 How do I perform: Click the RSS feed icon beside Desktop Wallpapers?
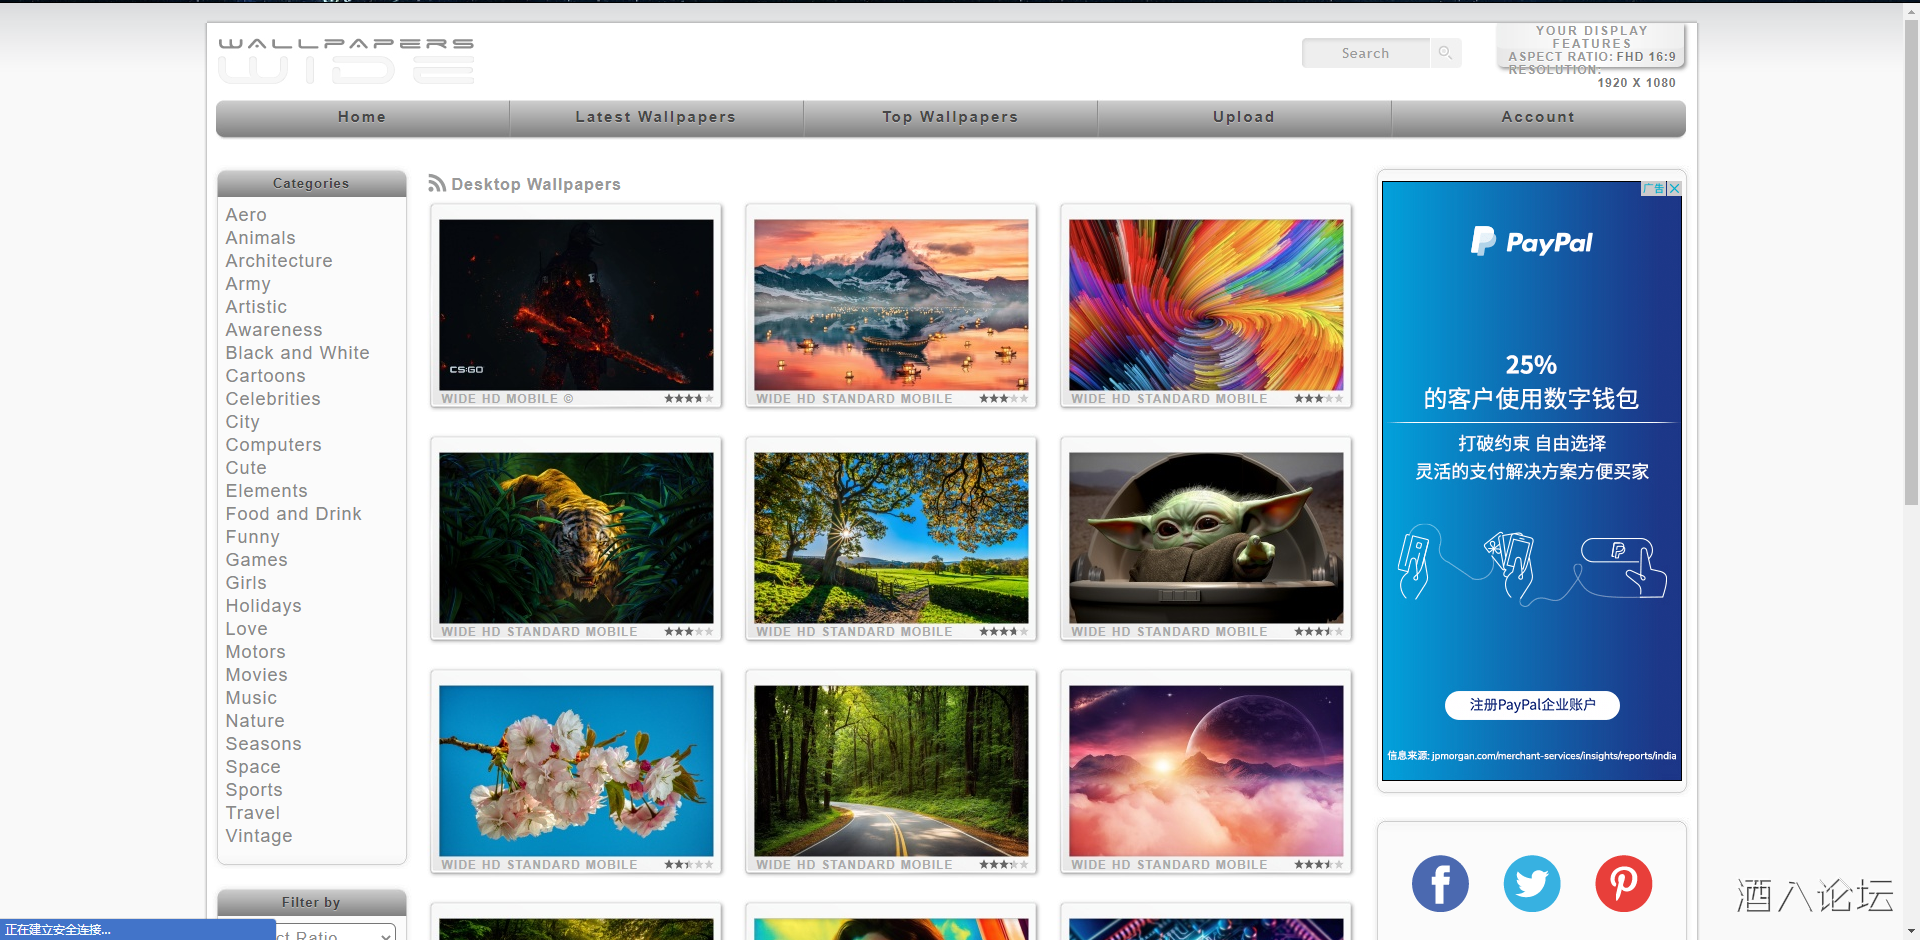(x=437, y=184)
